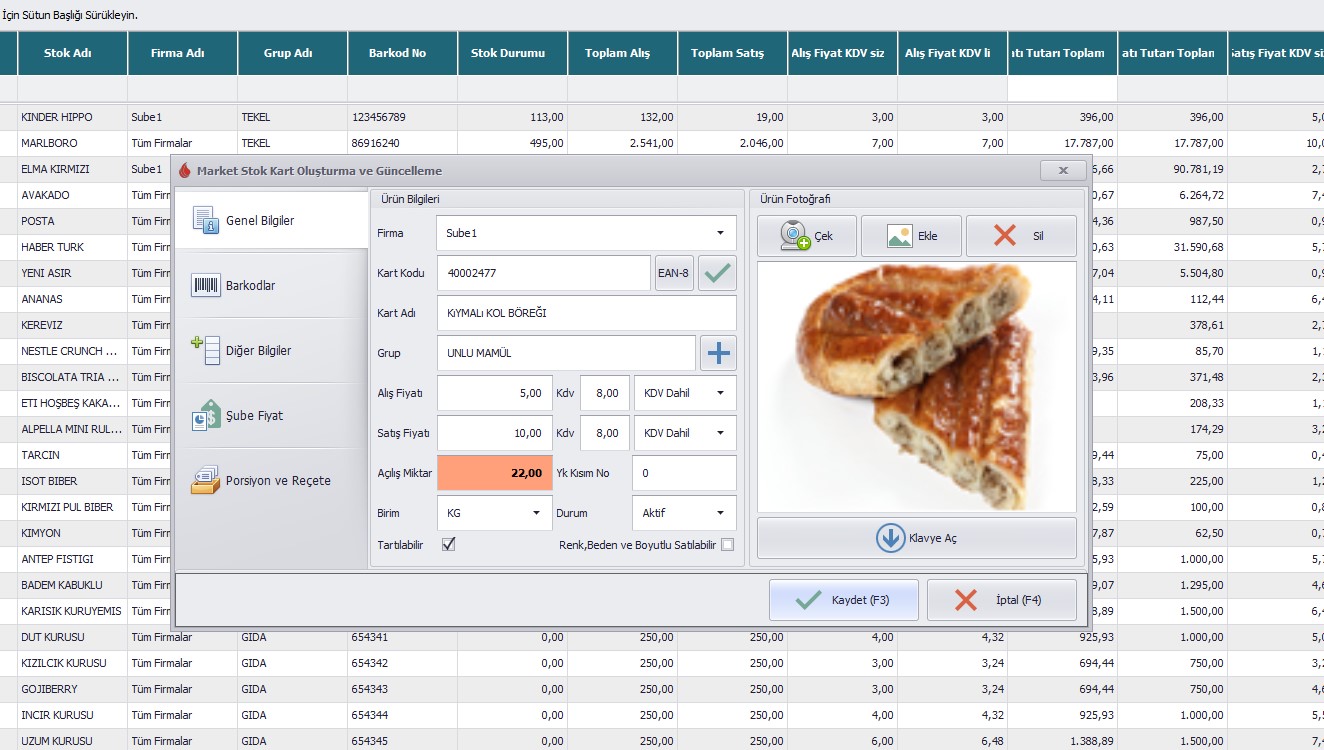Viewport: 1324px width, 750px height.
Task: Click the Ekle add image icon
Action: pyautogui.click(x=900, y=237)
